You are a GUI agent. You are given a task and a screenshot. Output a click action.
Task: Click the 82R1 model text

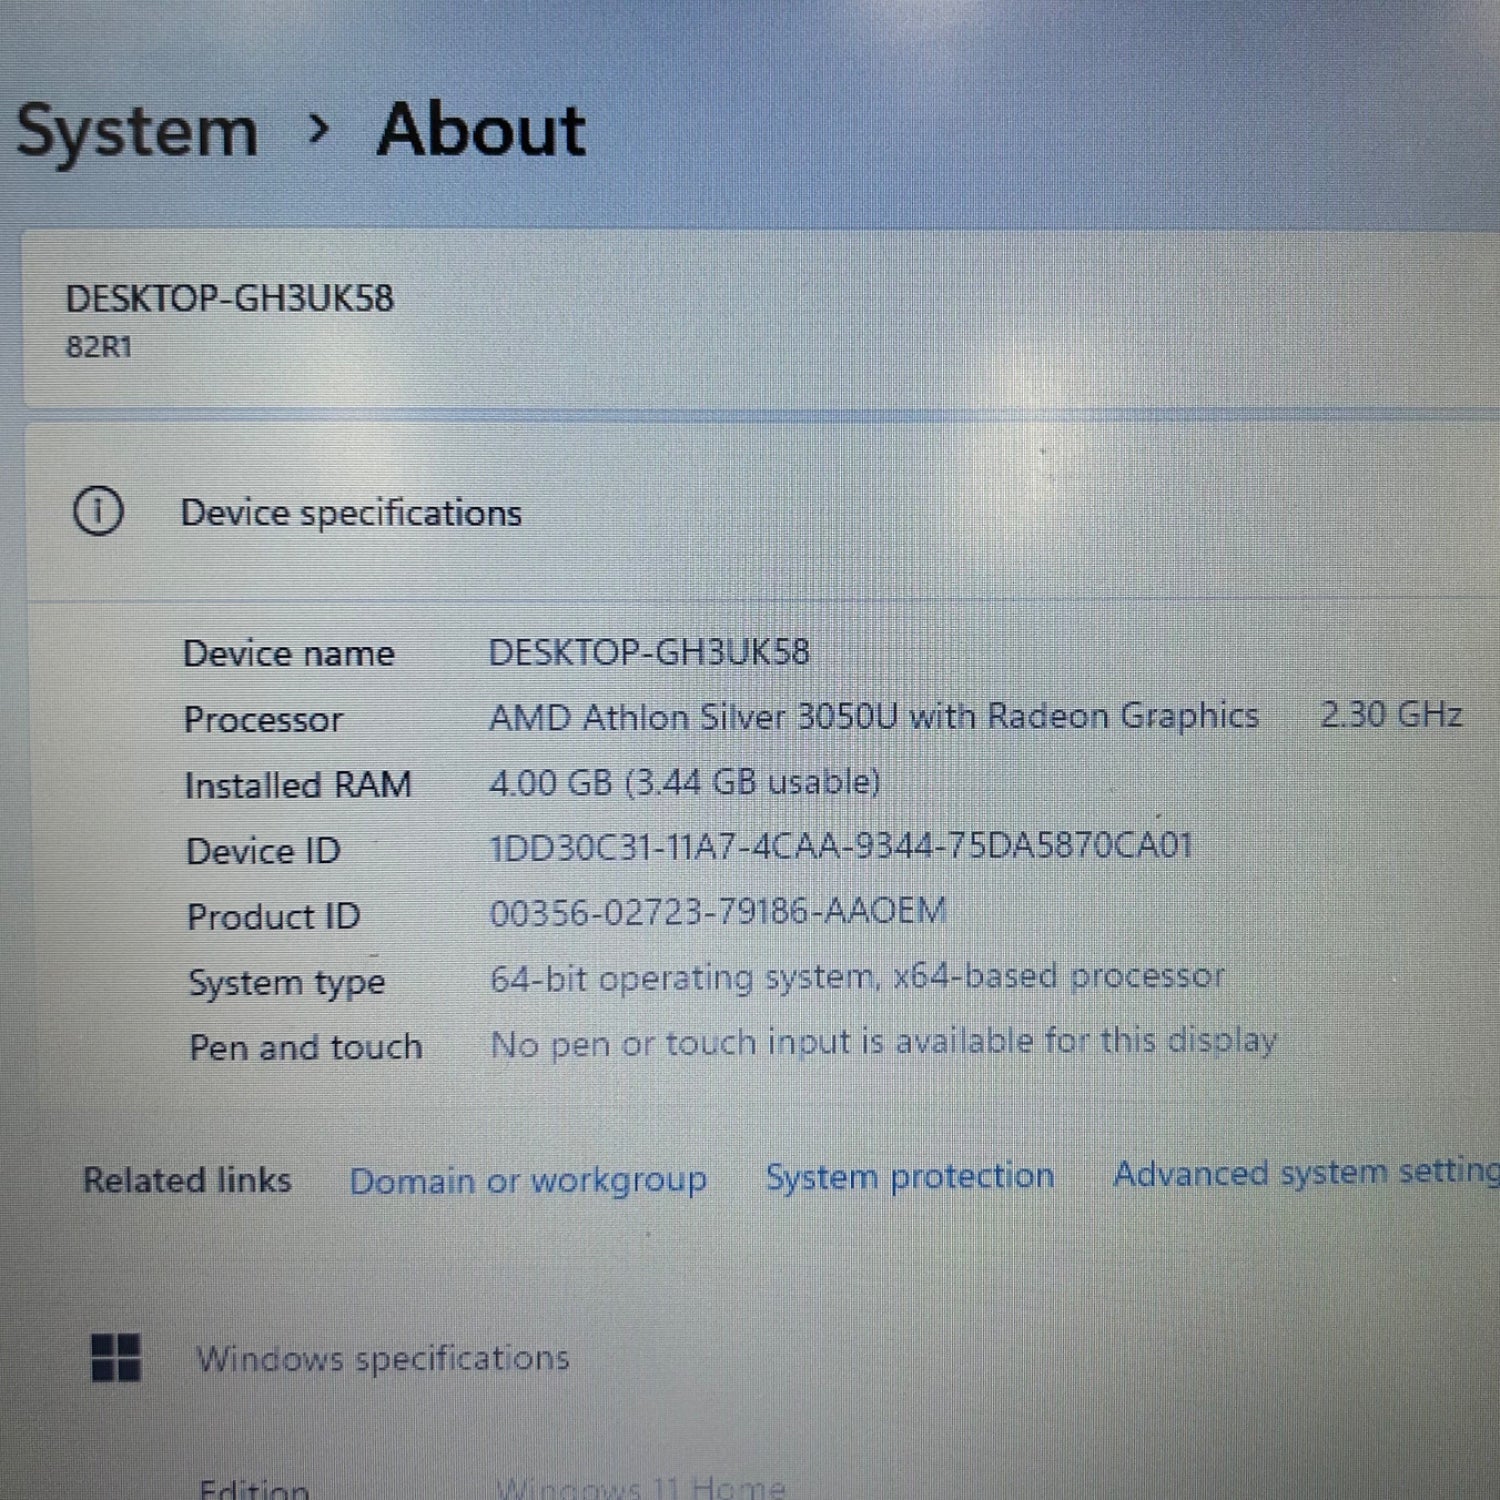98,347
